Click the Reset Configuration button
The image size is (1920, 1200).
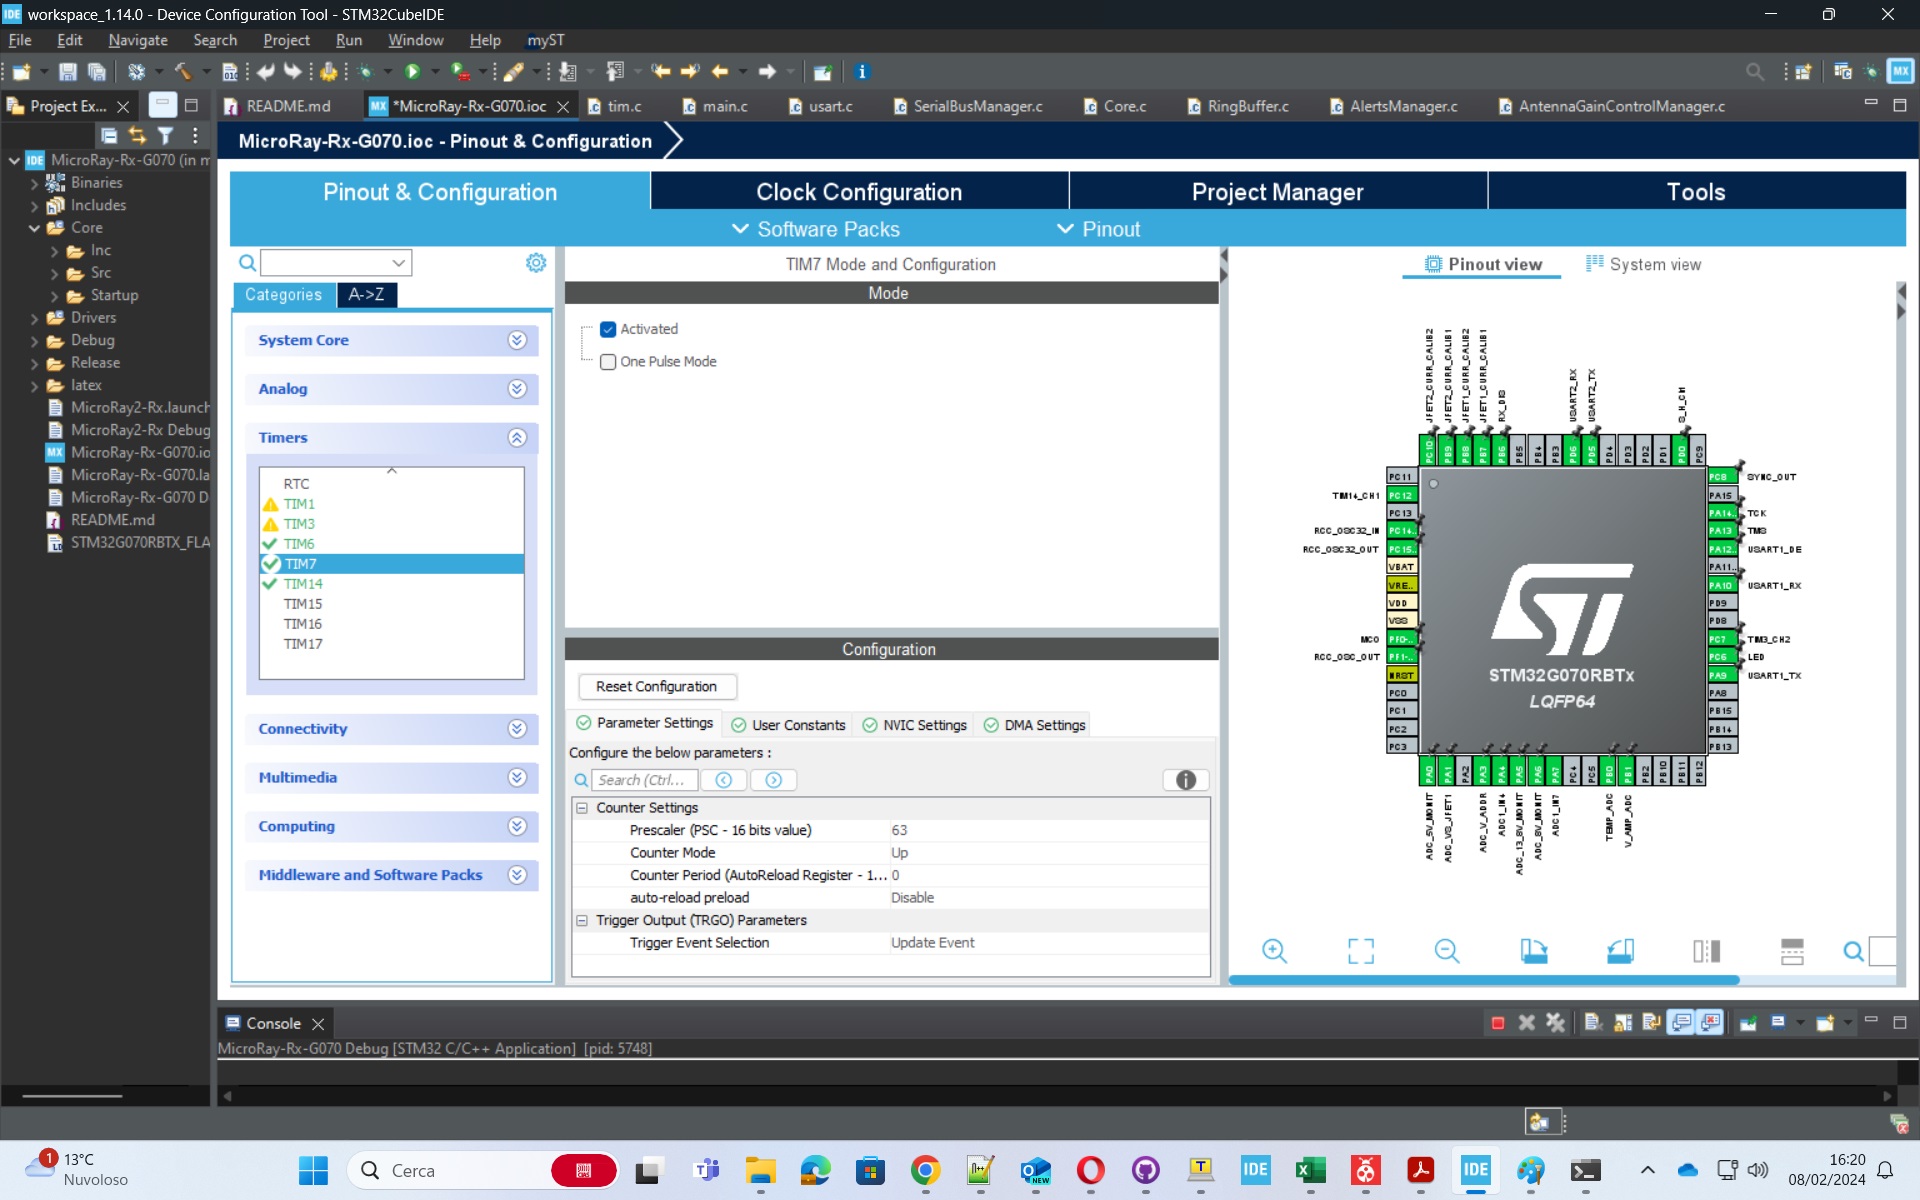click(656, 686)
